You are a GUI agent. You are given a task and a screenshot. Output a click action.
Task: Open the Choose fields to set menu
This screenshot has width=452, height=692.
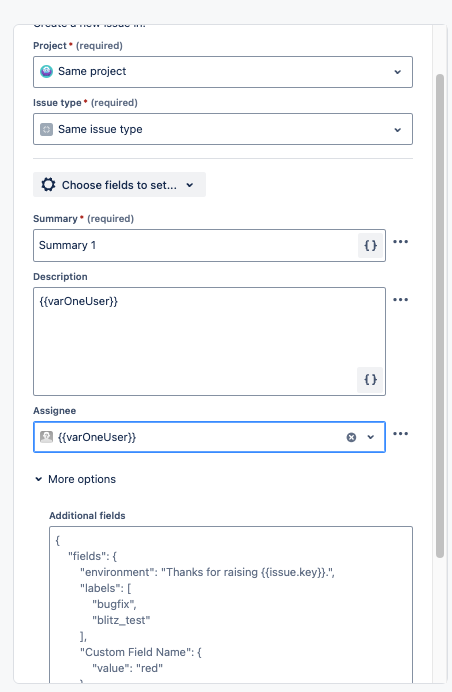tap(119, 184)
